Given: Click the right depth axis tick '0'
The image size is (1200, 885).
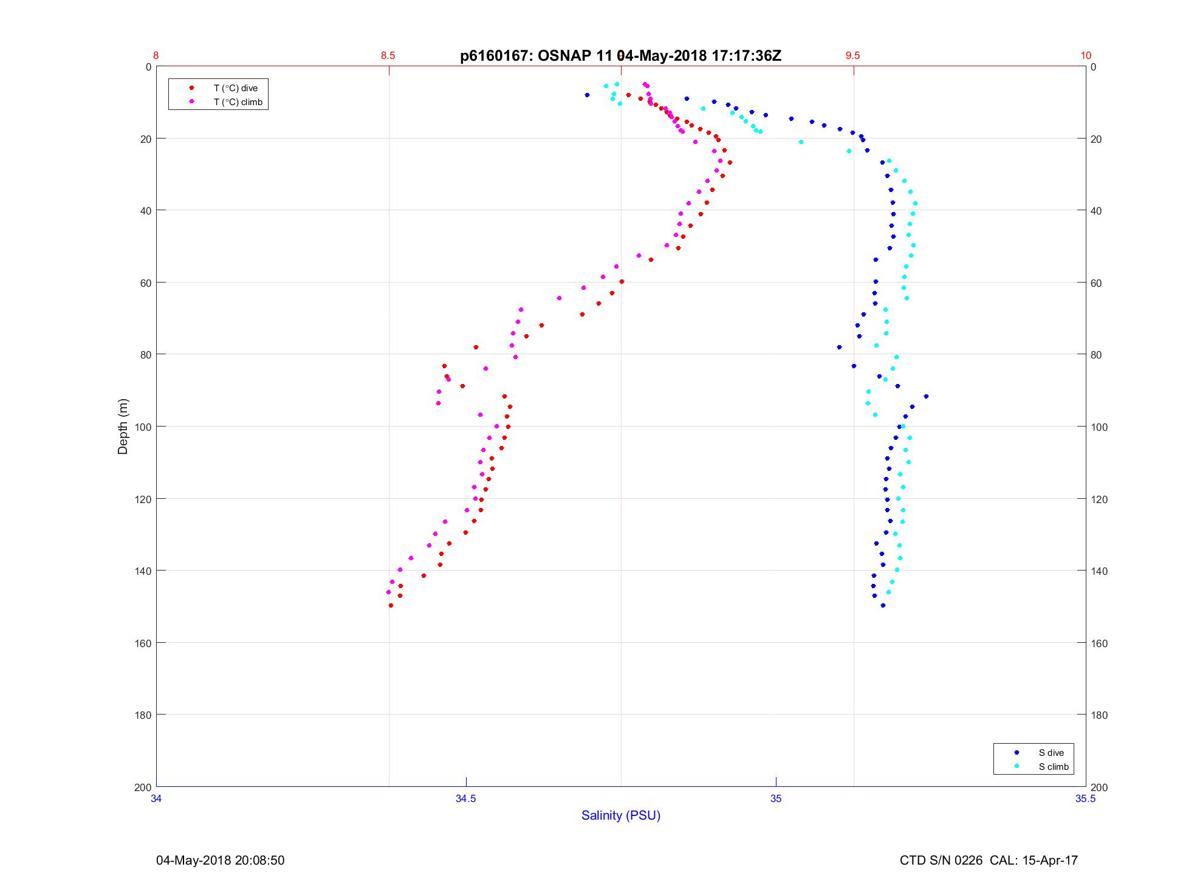Looking at the screenshot, I should pyautogui.click(x=1093, y=67).
